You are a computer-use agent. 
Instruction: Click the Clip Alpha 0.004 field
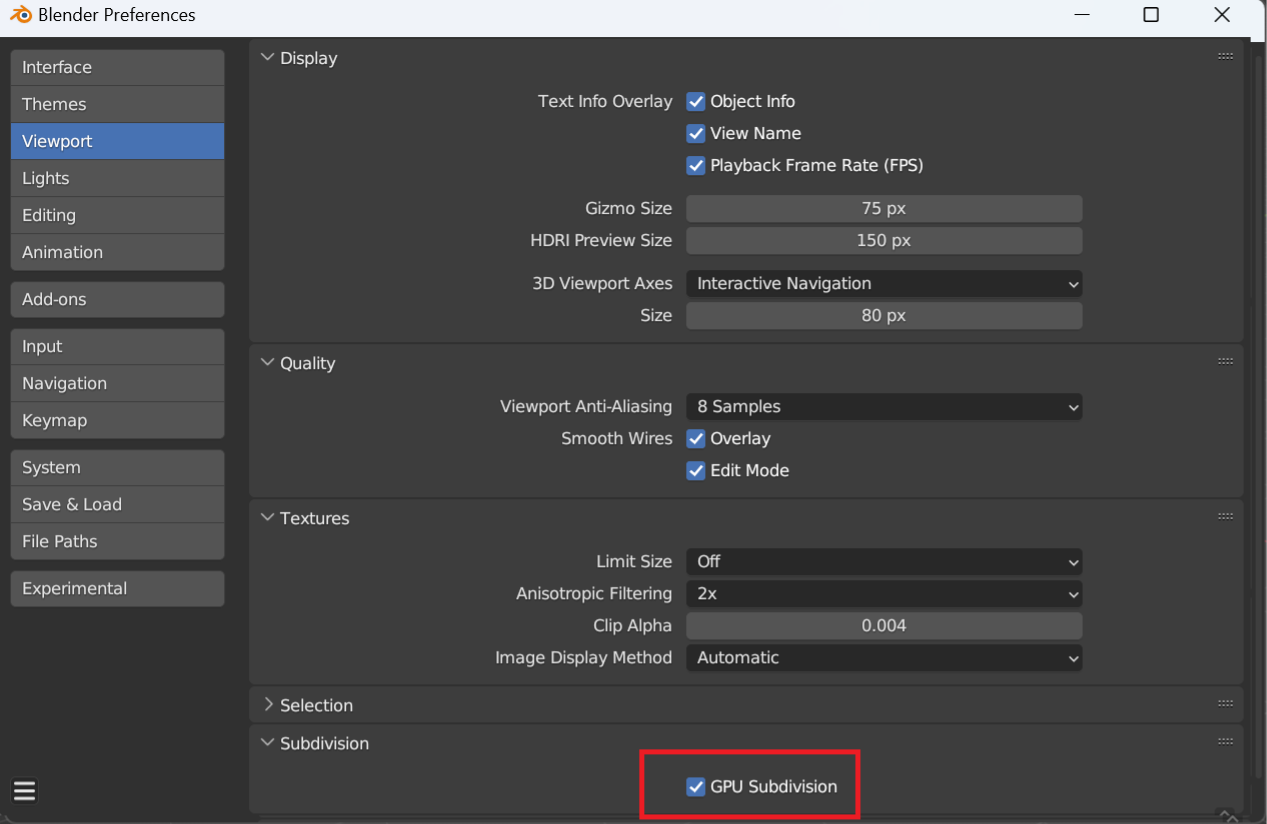[884, 625]
